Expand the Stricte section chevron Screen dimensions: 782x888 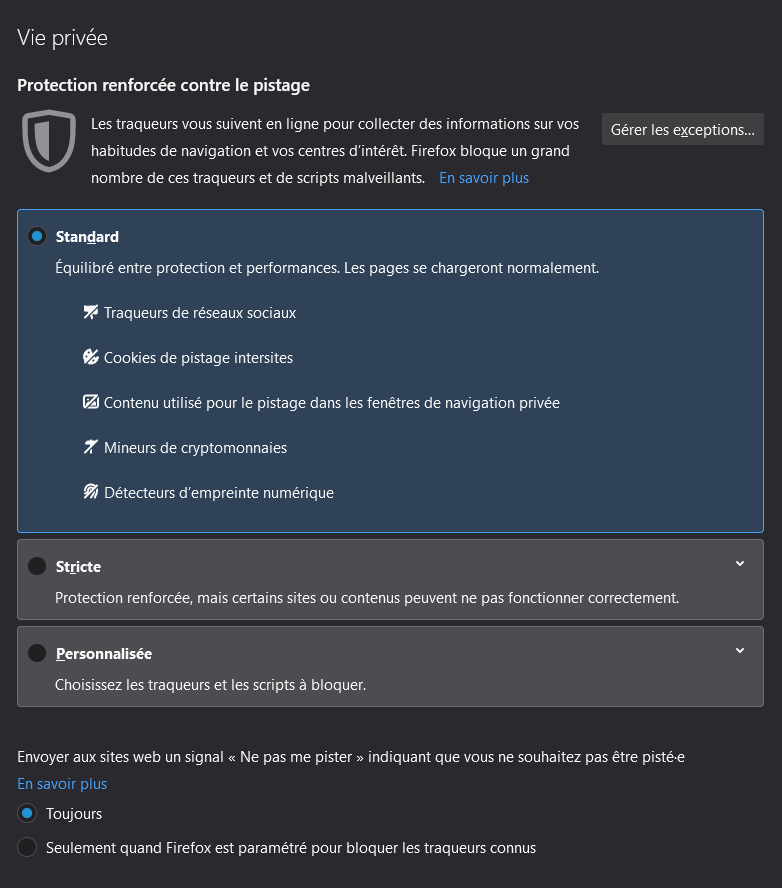coord(740,564)
